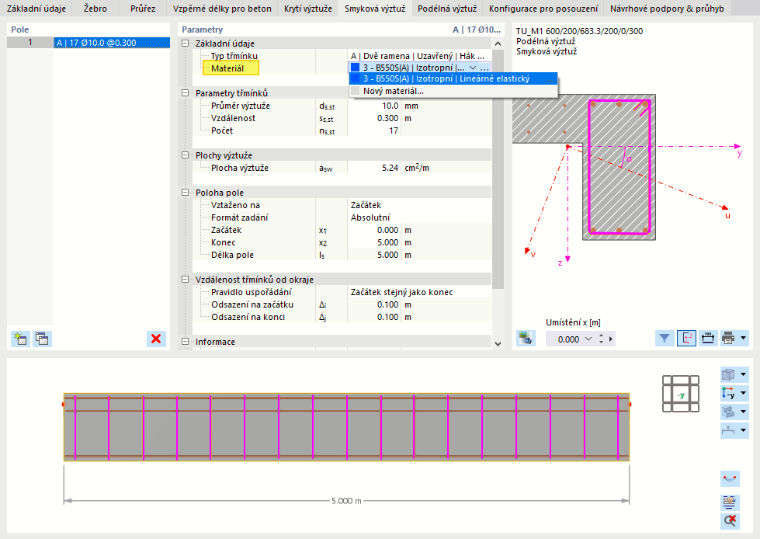
Task: Click the blue material color swatch
Action: (x=355, y=68)
